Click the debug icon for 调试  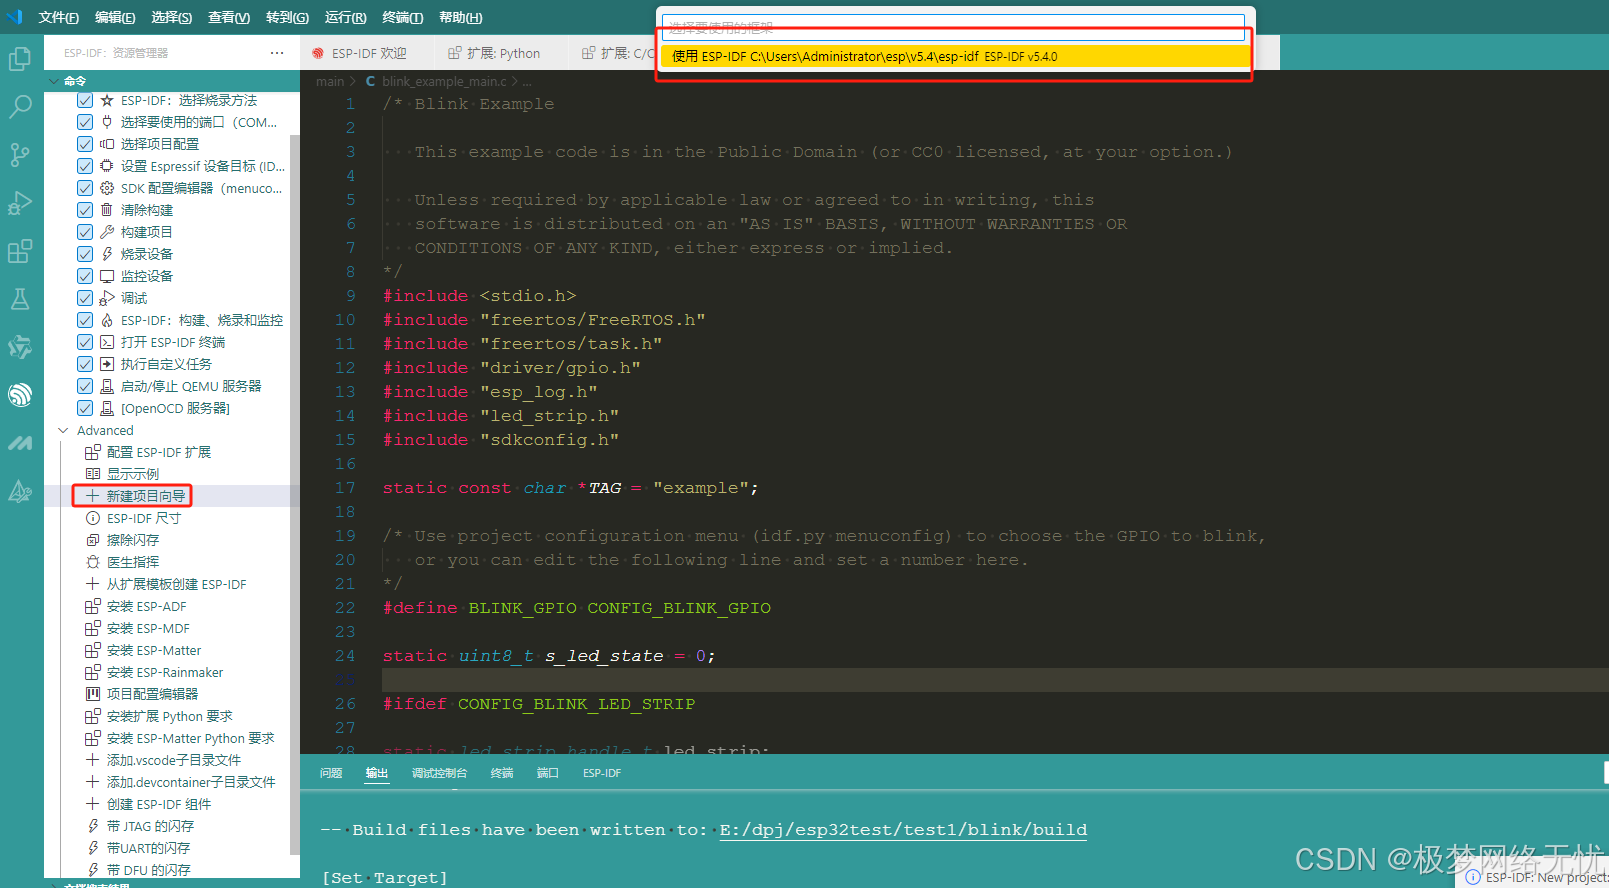pos(107,298)
